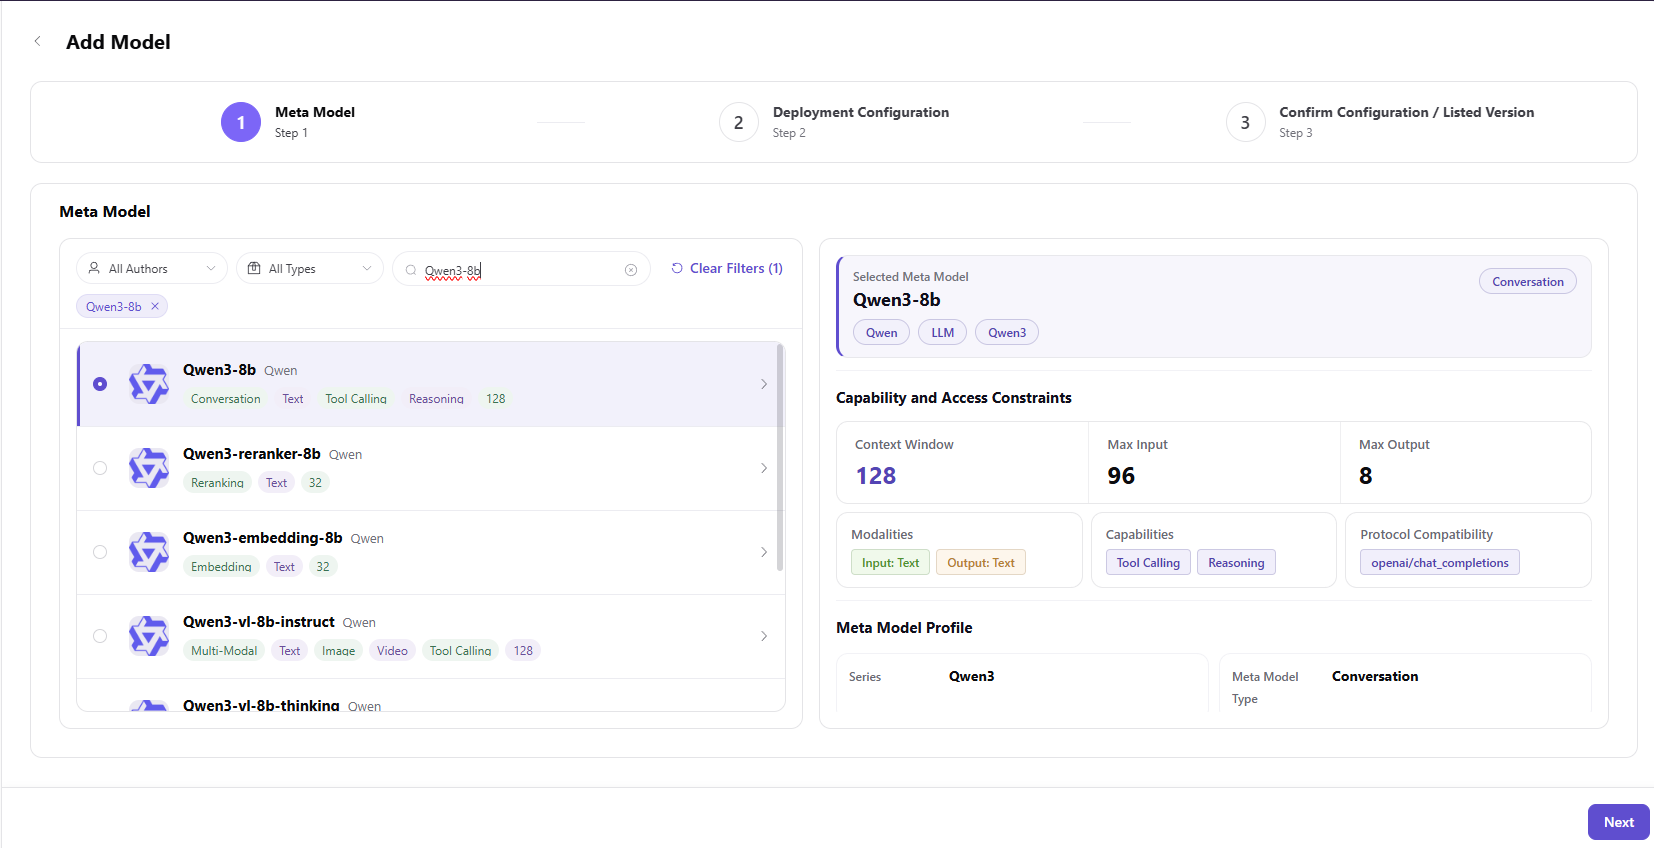The height and width of the screenshot is (848, 1654).
Task: Click Context Window value 128
Action: click(x=876, y=476)
